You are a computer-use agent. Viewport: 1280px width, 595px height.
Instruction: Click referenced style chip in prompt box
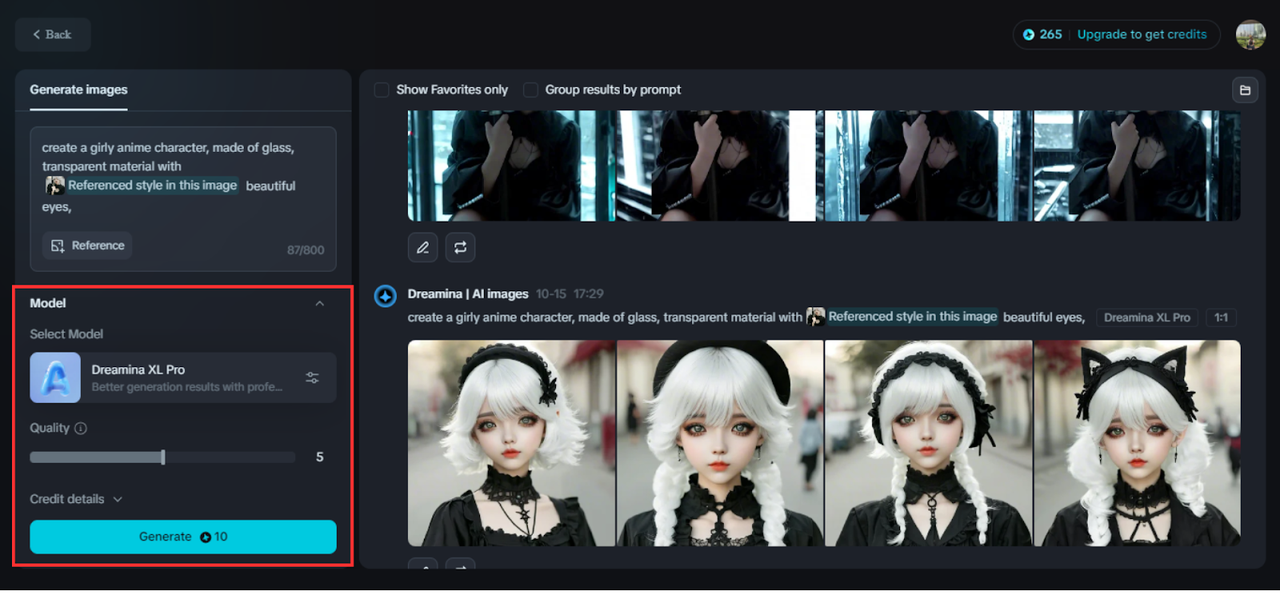tap(142, 185)
